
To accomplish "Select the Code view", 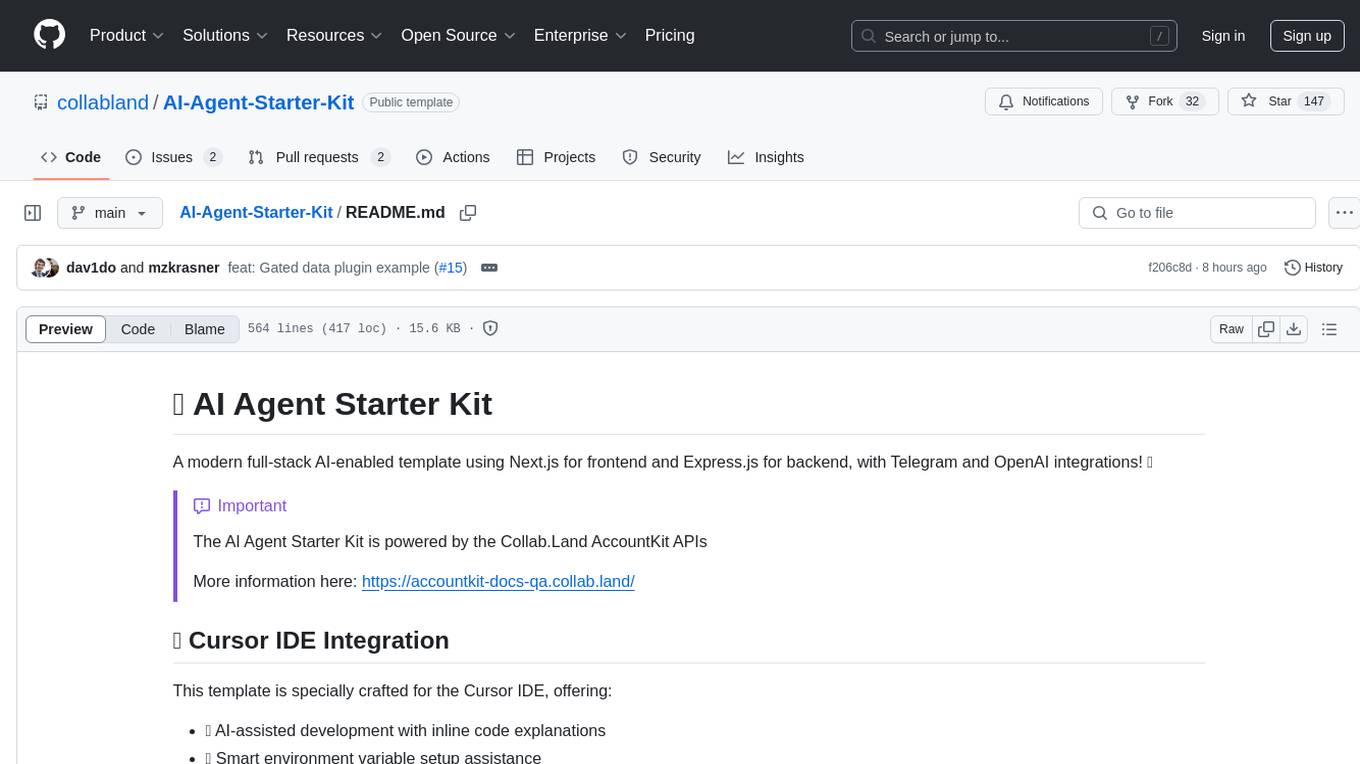I will tap(138, 329).
